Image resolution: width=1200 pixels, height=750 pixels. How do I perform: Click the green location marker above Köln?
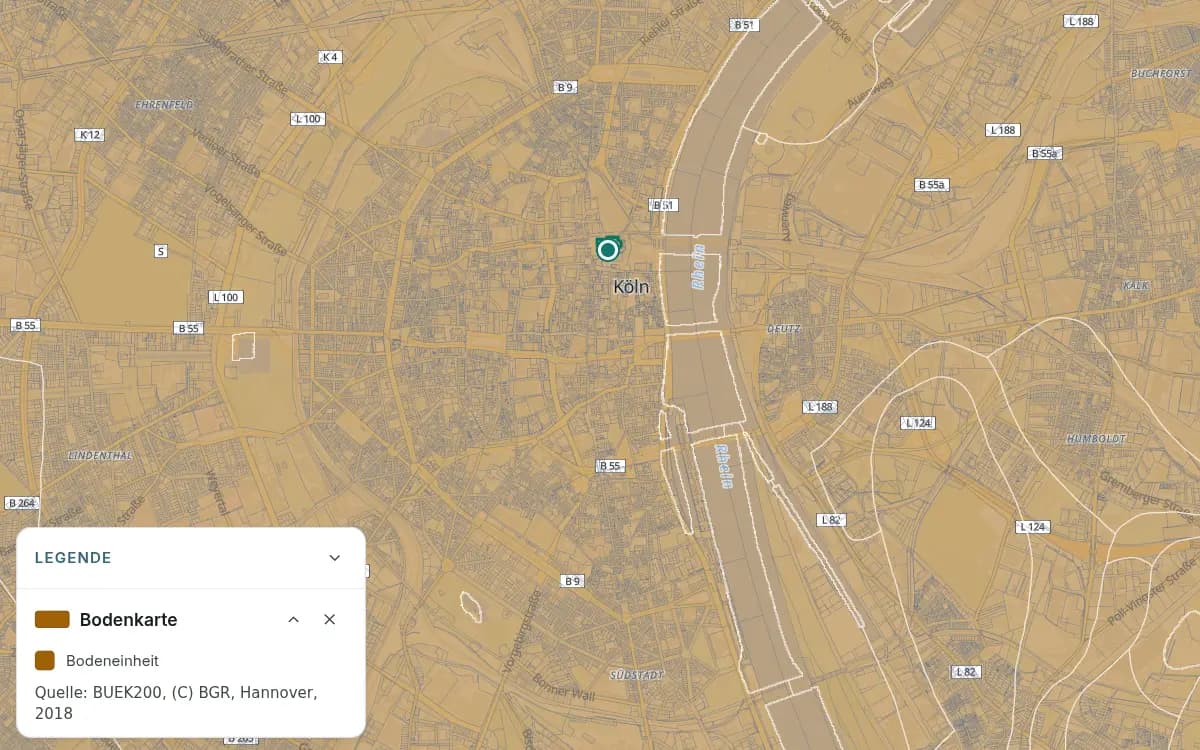(x=607, y=249)
